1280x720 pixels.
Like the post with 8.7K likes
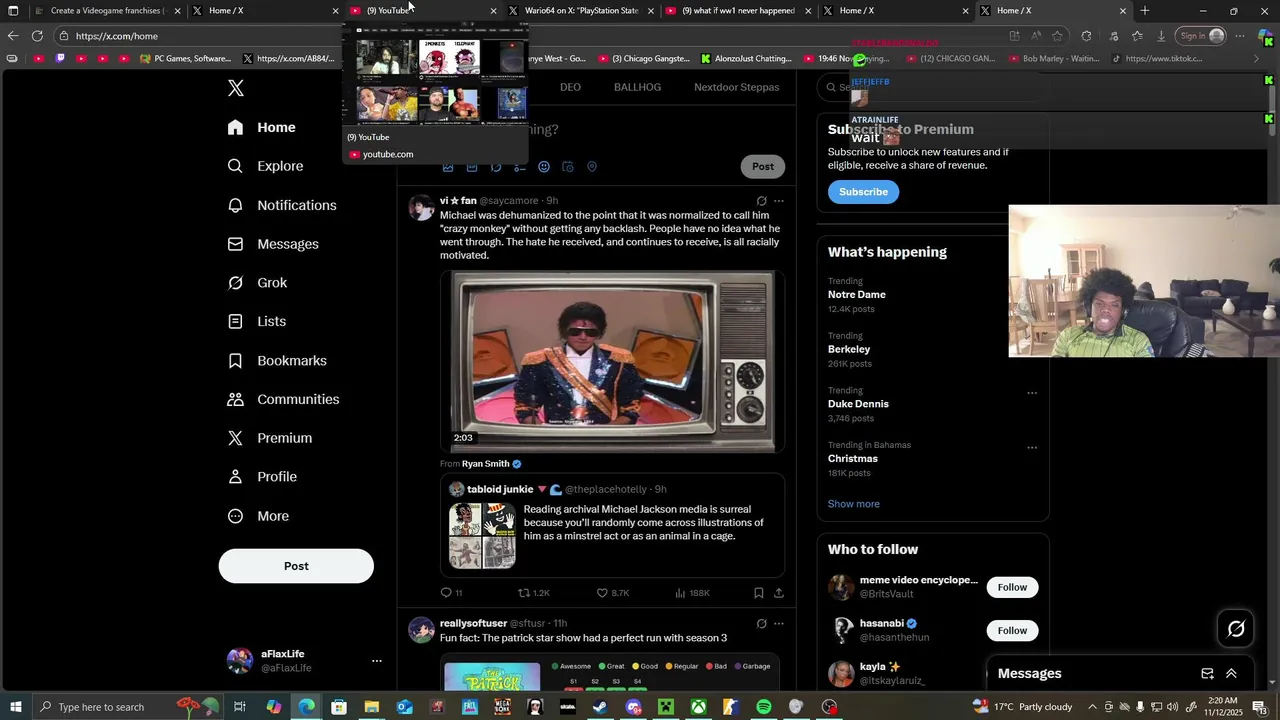tap(613, 593)
